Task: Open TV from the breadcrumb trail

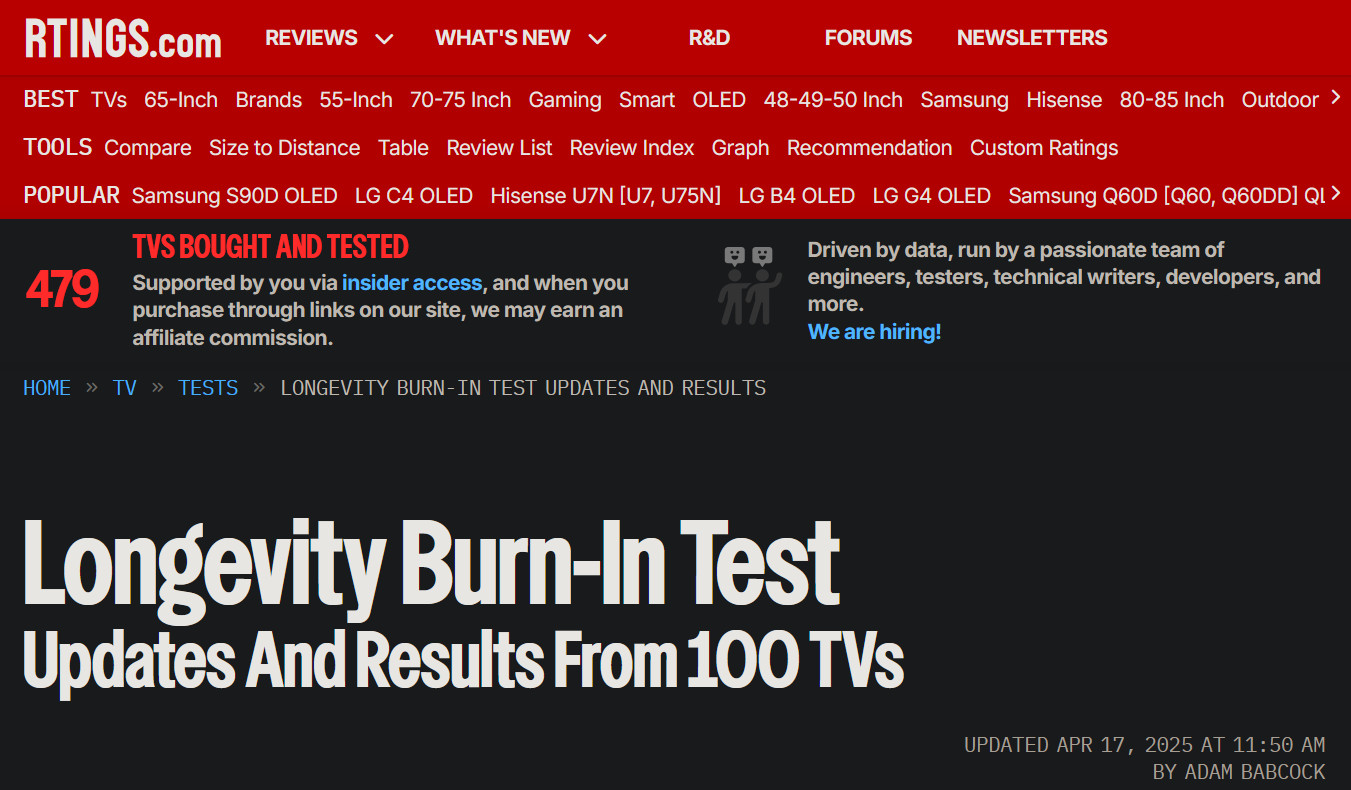Action: pos(124,387)
